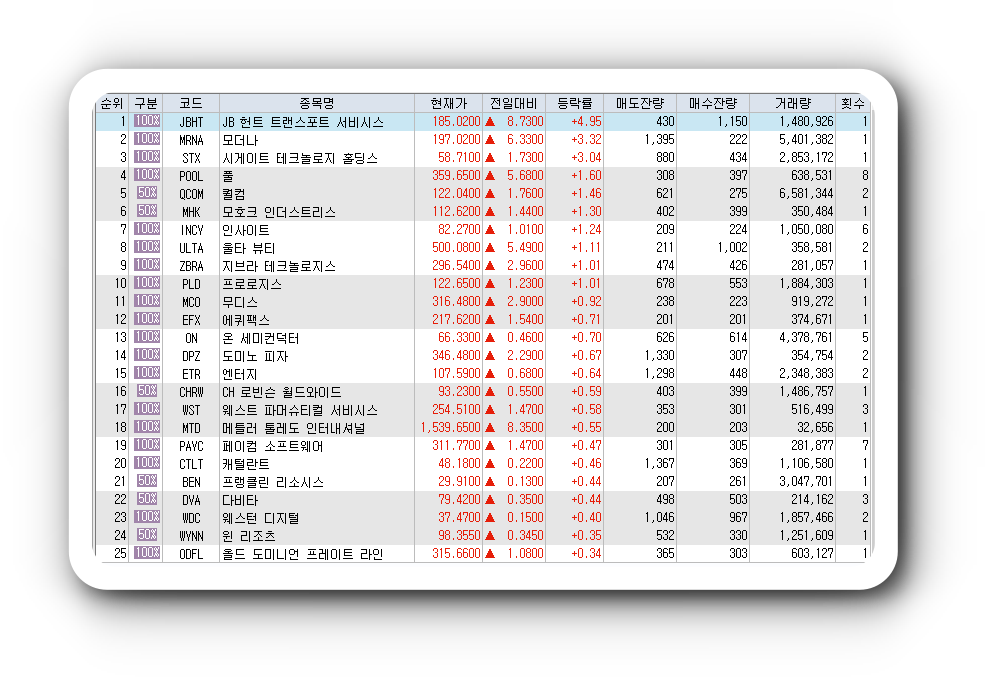
Task: Open stock name 다비타
Action: (x=240, y=501)
